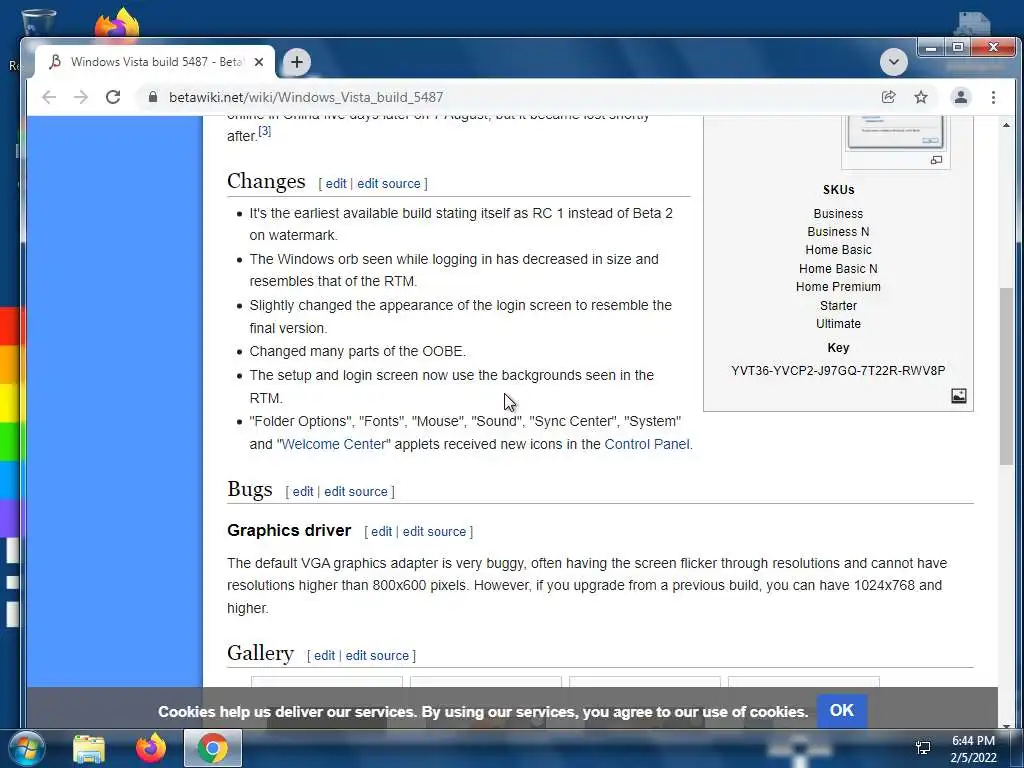Share this page icon in address bar
1024x768 pixels.
click(888, 97)
